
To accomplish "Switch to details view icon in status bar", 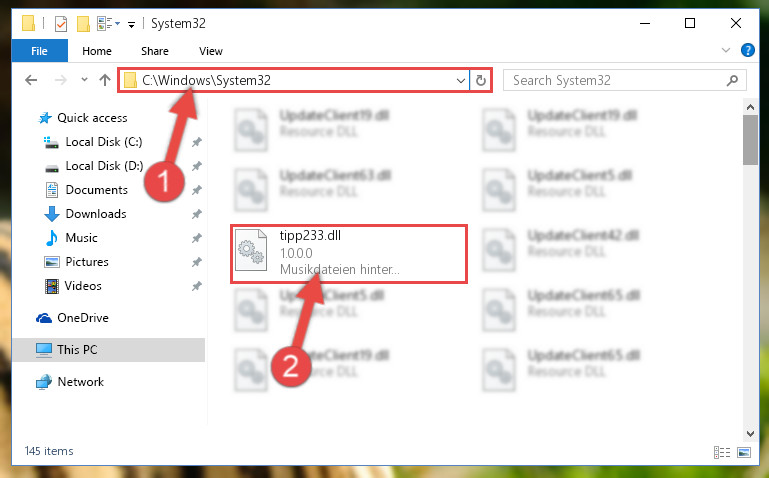I will pos(721,452).
